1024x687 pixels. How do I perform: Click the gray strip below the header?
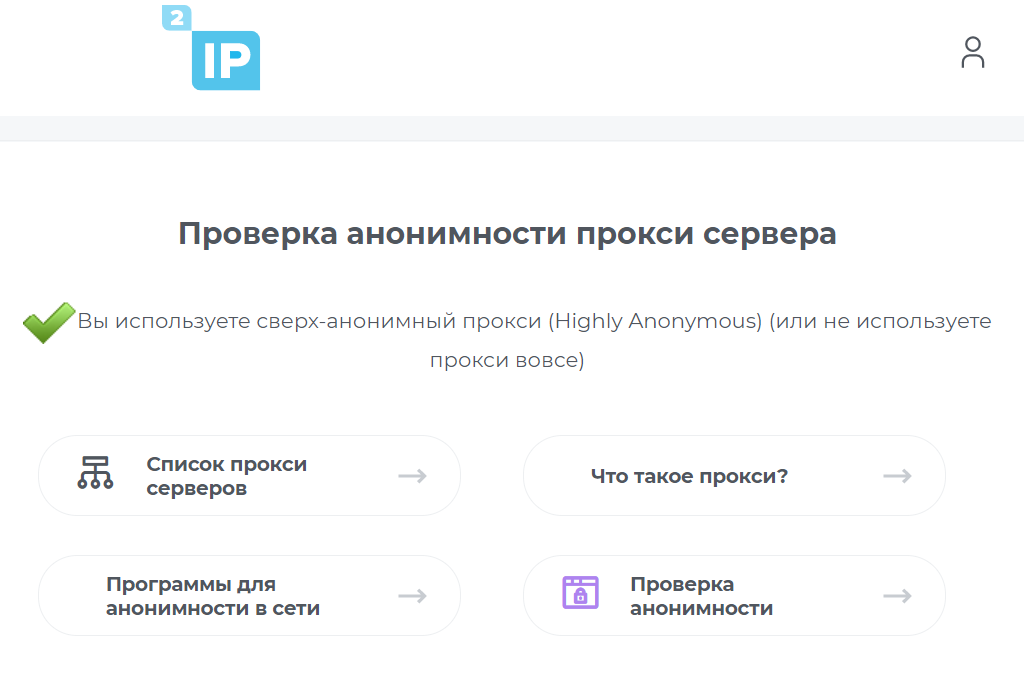click(512, 128)
